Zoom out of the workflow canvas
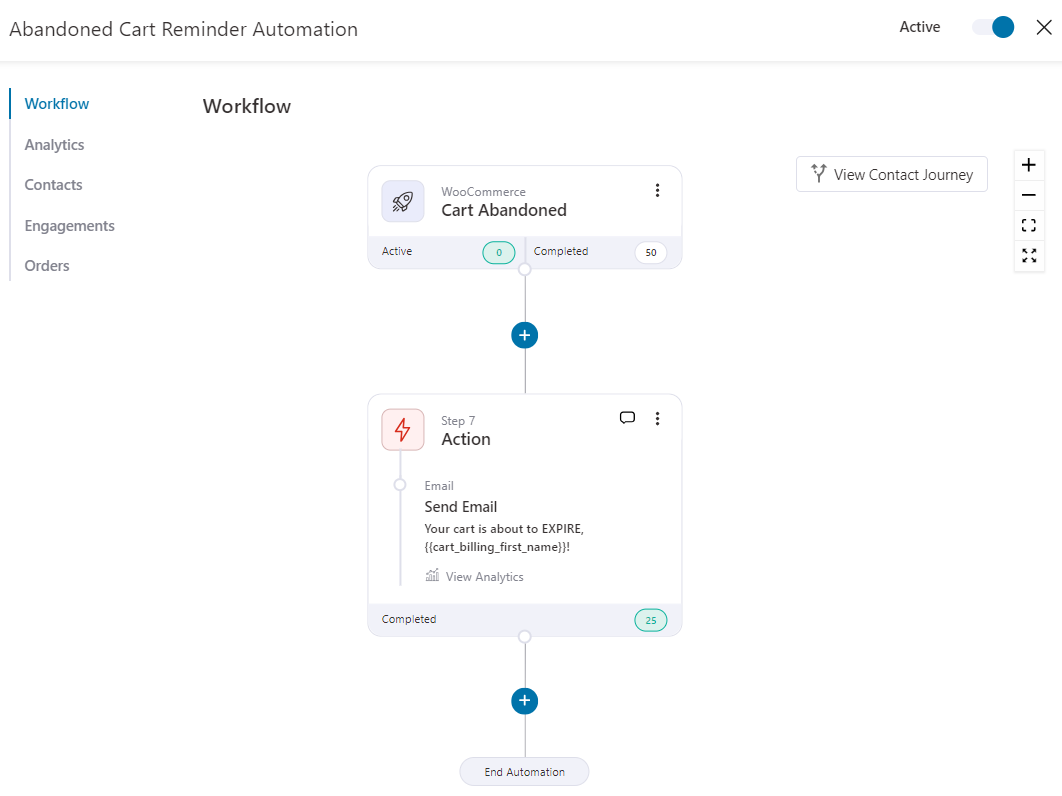This screenshot has height=796, width=1062. click(1028, 195)
